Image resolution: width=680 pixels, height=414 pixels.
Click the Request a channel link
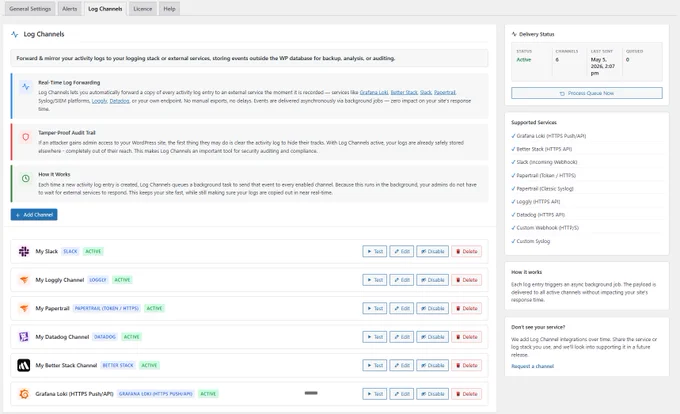(x=533, y=366)
